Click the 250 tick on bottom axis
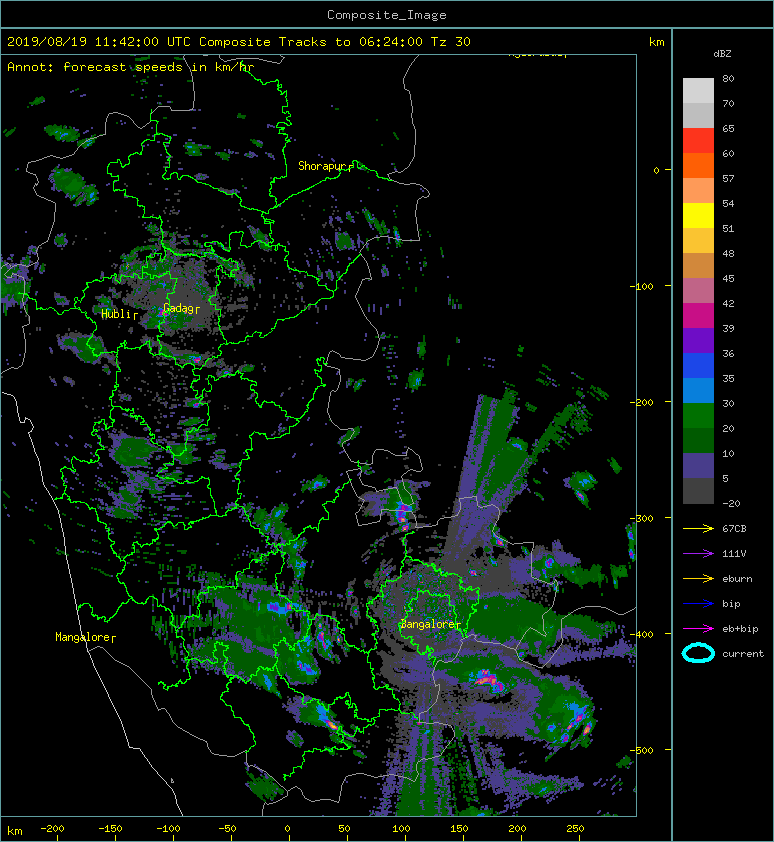Screen dimensions: 774x842 click(575, 829)
